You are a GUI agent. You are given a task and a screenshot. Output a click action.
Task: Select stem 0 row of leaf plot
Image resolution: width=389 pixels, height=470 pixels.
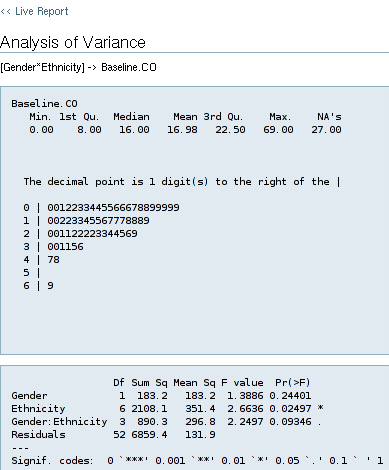(101, 208)
